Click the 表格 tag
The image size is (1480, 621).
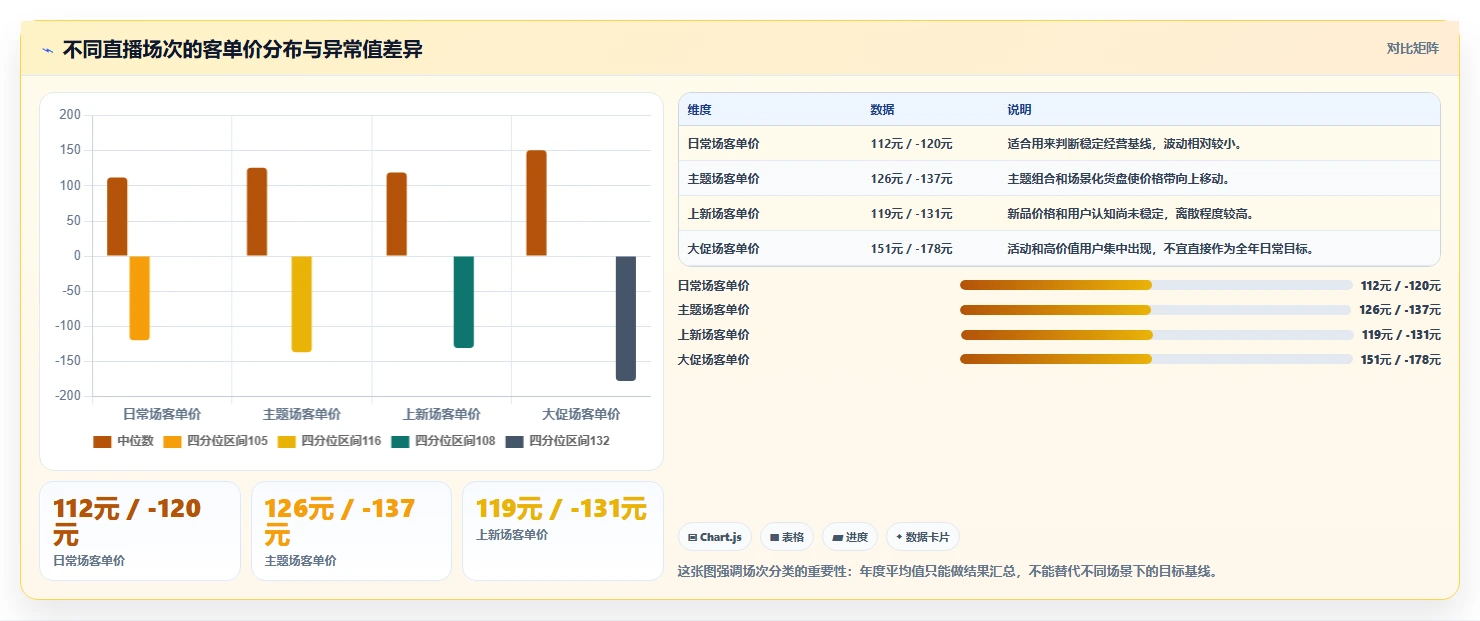[x=787, y=537]
